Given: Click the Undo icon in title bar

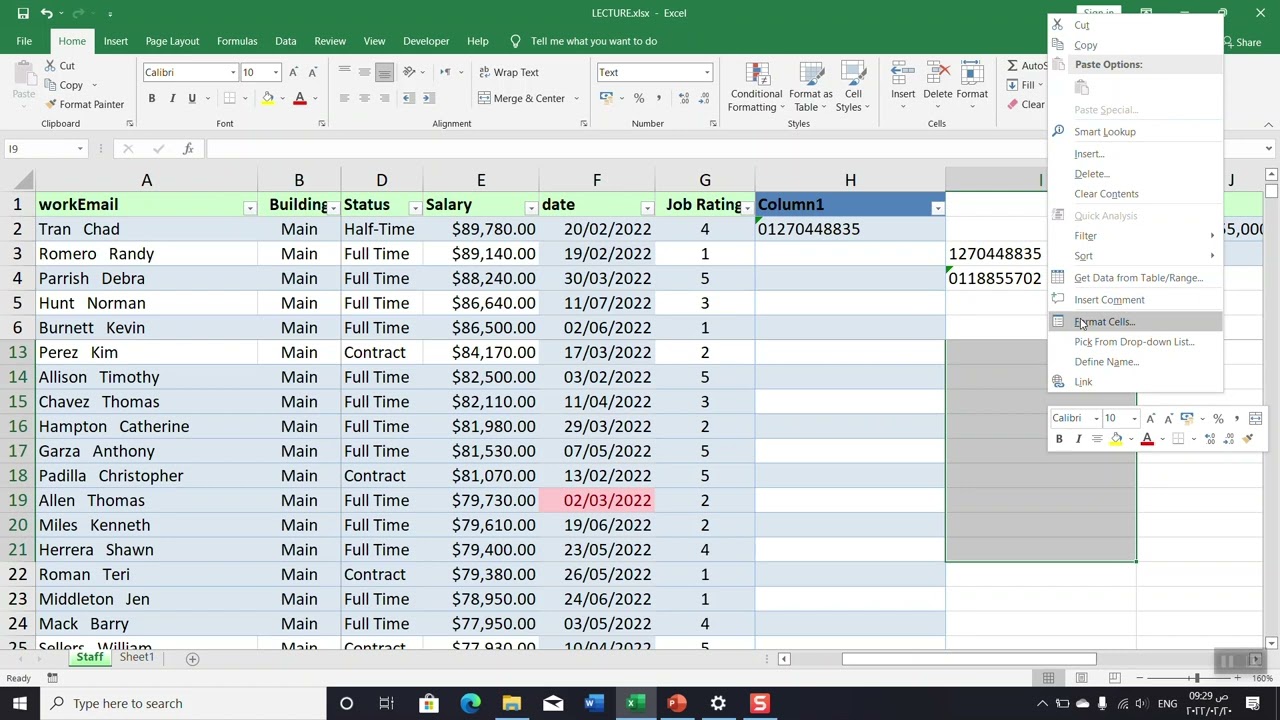Looking at the screenshot, I should [x=46, y=13].
